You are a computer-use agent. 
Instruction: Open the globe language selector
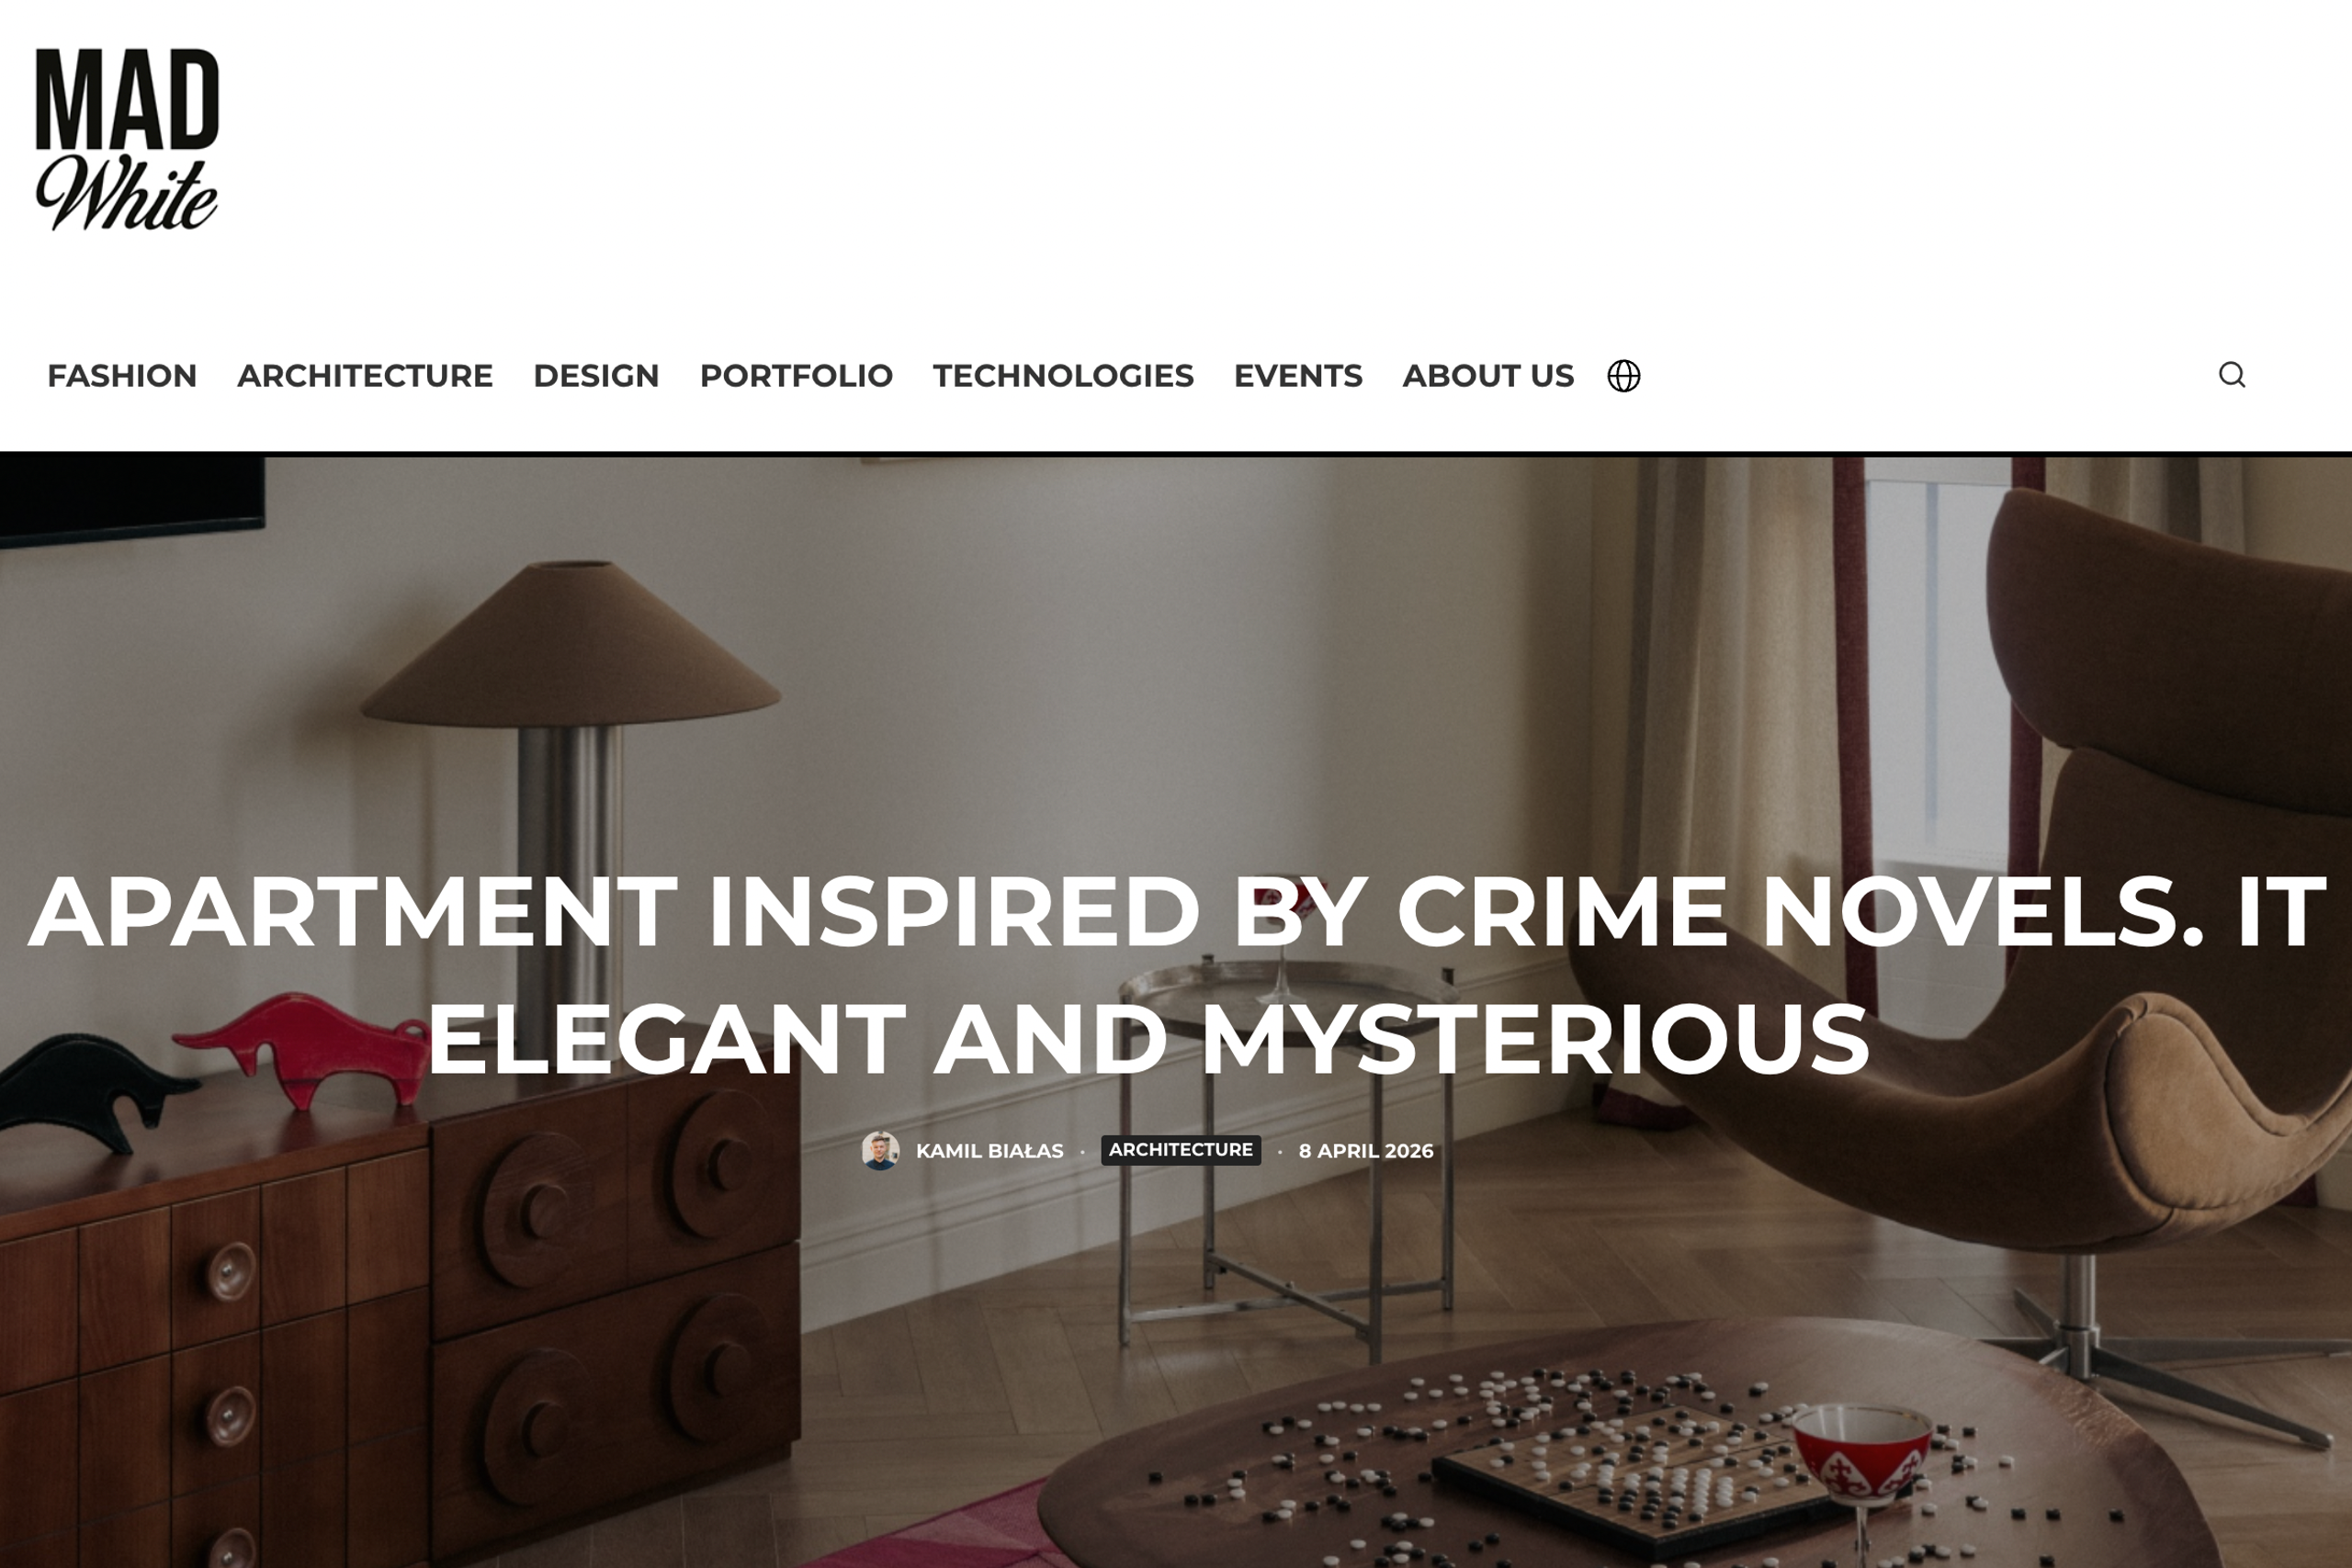coord(1623,376)
